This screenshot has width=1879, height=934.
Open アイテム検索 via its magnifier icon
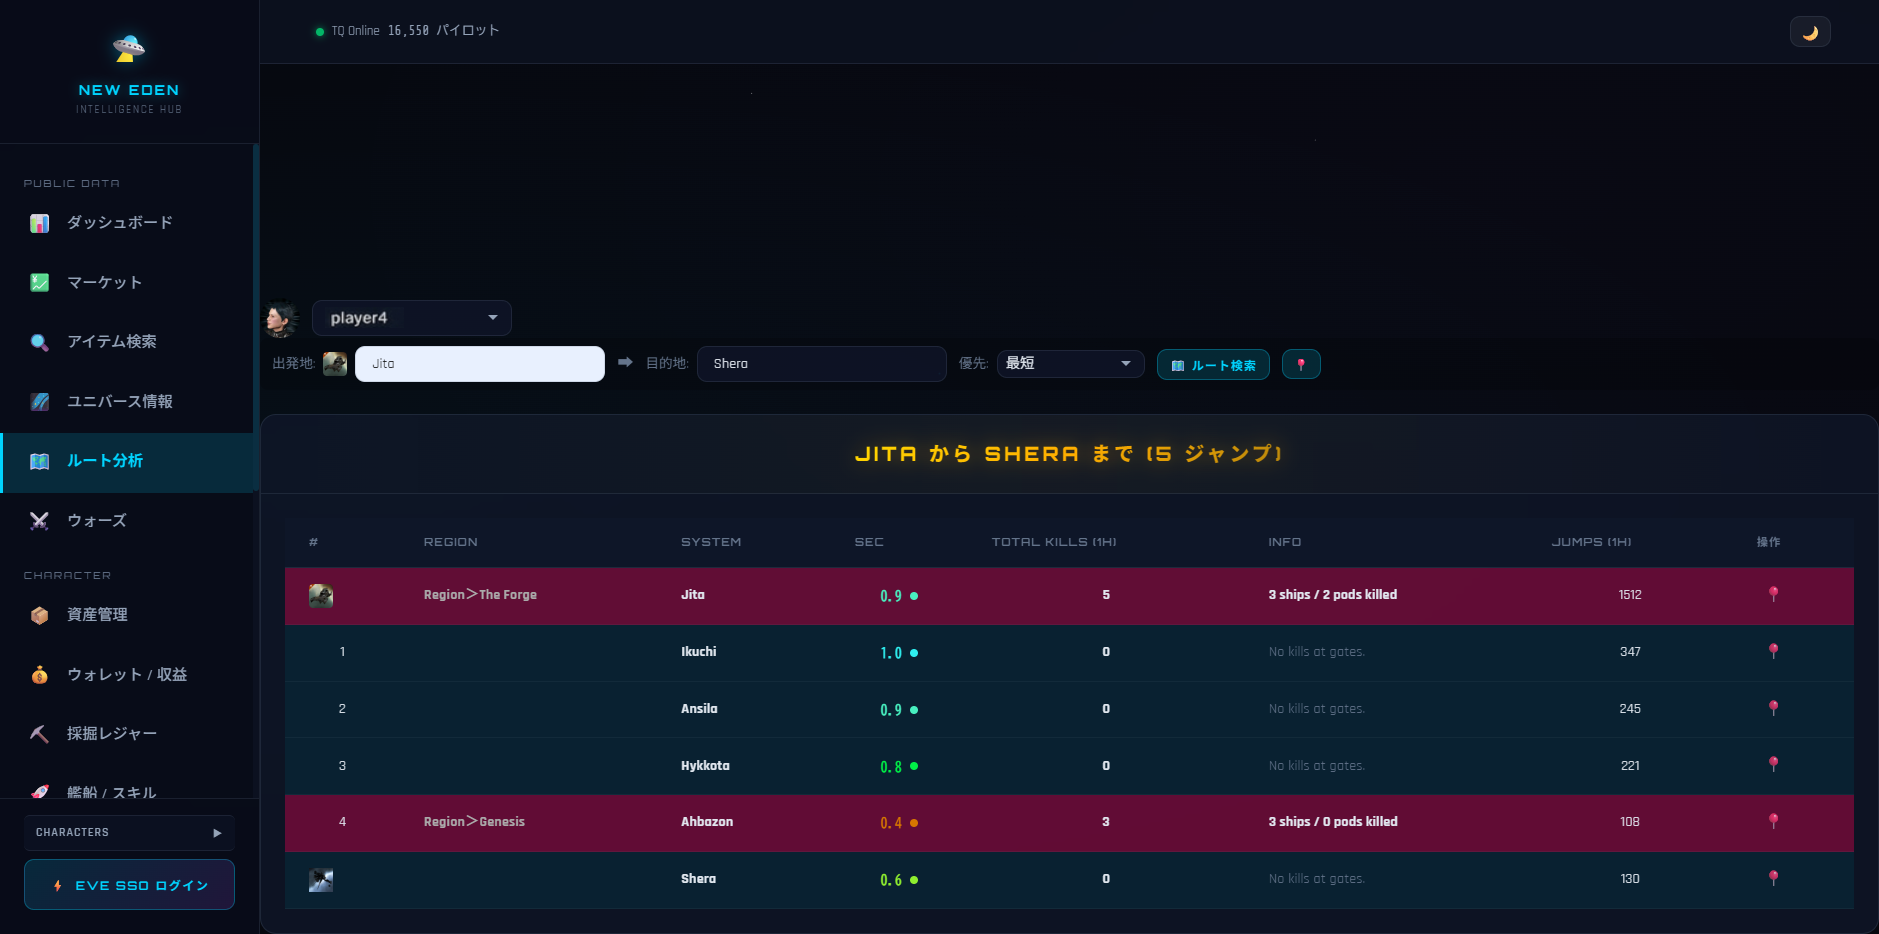pos(39,341)
